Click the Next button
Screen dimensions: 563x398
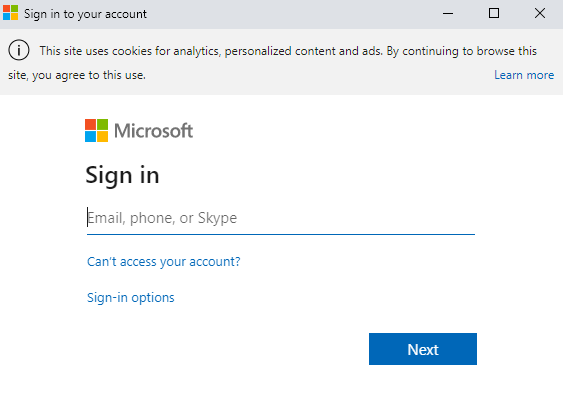423,349
